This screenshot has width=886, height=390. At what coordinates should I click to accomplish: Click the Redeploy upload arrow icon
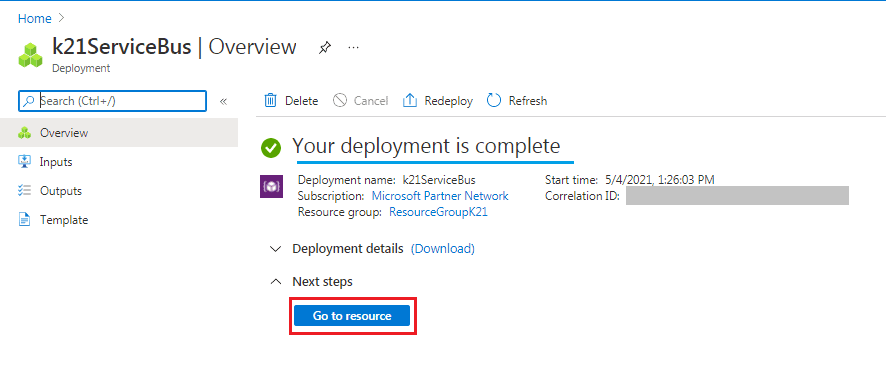(409, 101)
